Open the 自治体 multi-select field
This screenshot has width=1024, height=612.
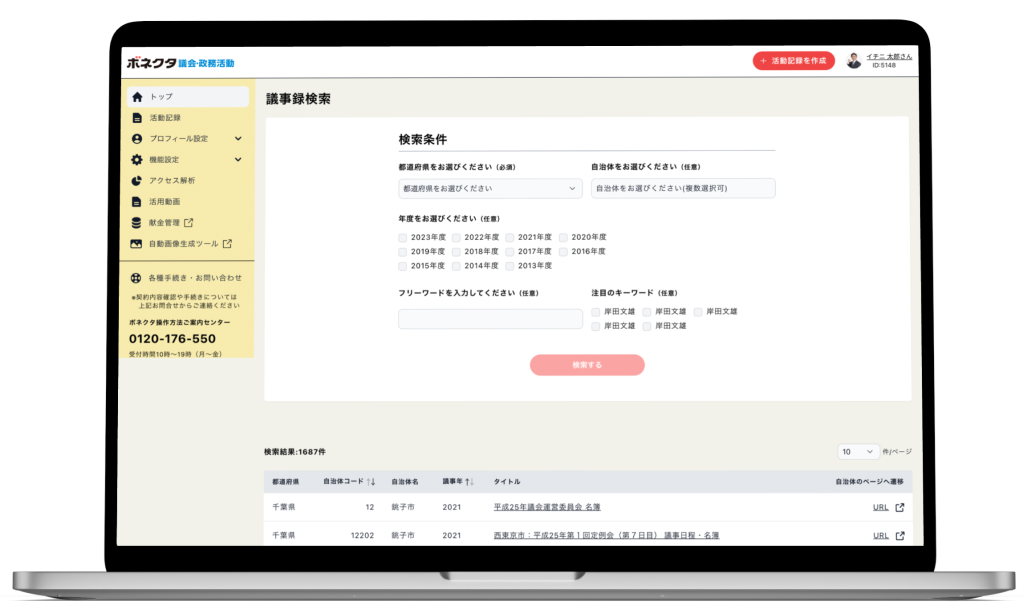click(x=683, y=188)
